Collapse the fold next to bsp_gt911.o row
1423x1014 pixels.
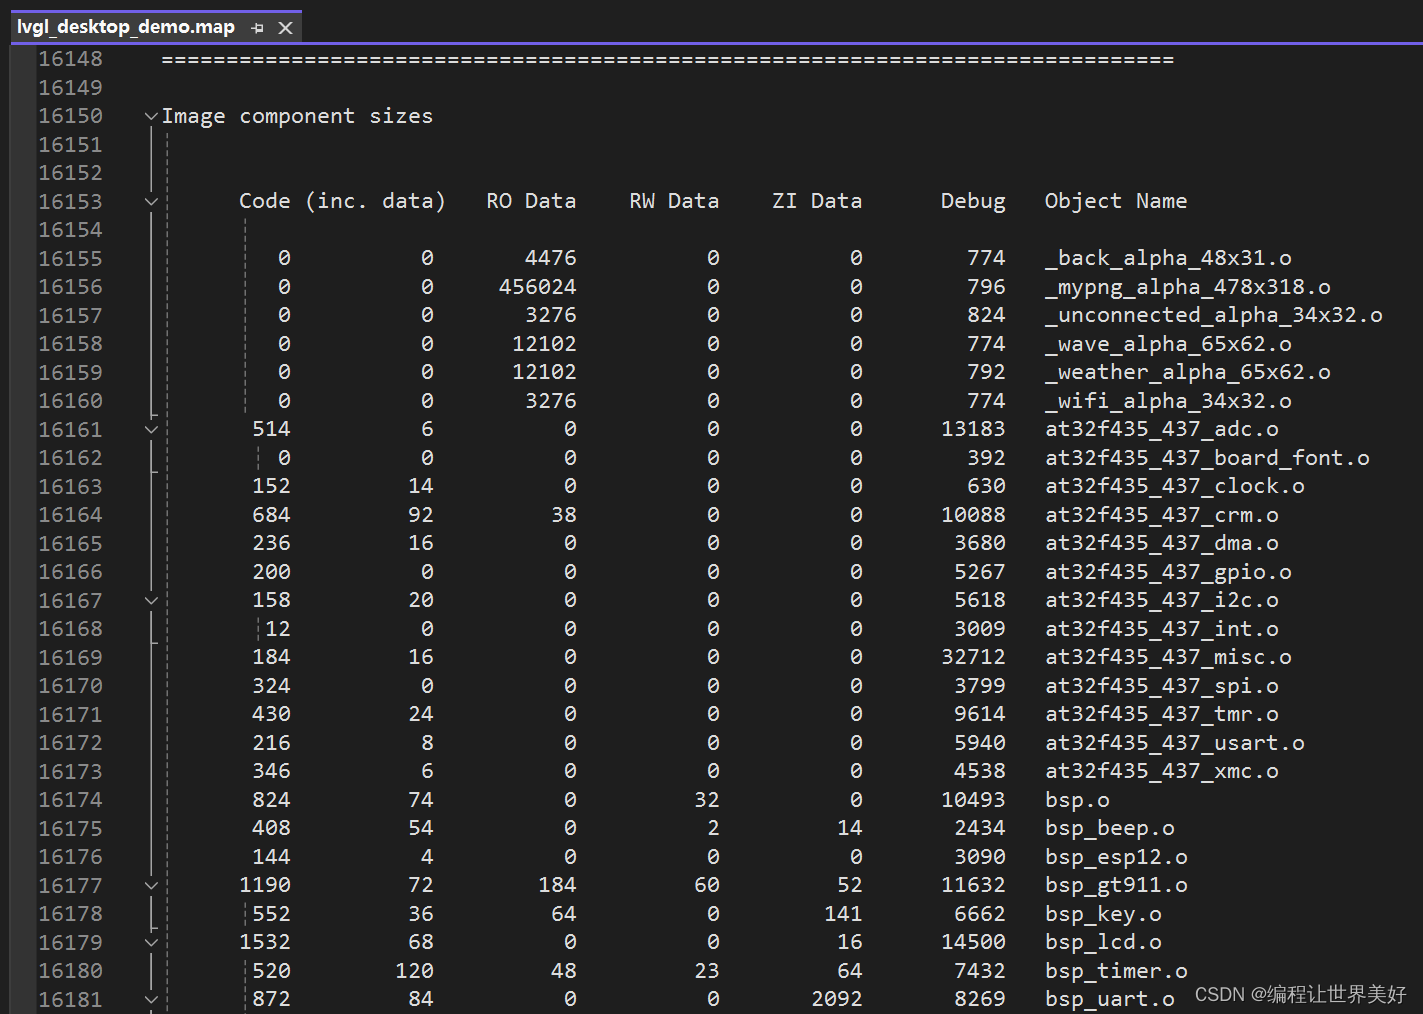[150, 884]
